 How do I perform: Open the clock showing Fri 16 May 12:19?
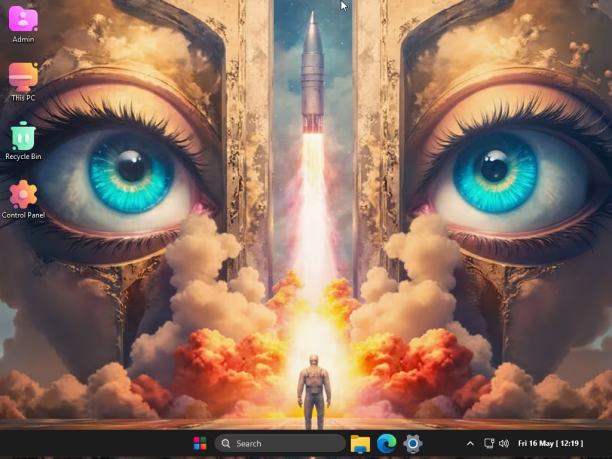point(550,443)
